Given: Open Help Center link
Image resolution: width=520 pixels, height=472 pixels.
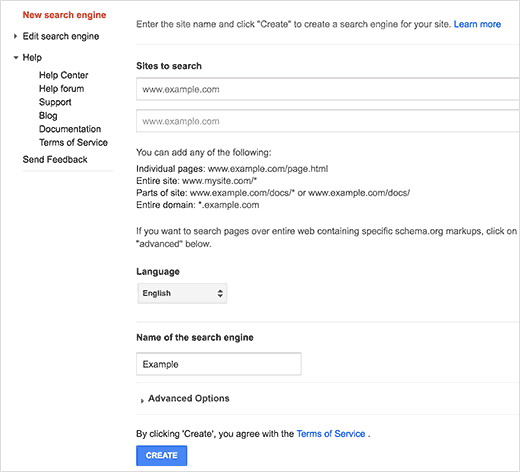Looking at the screenshot, I should [x=63, y=75].
